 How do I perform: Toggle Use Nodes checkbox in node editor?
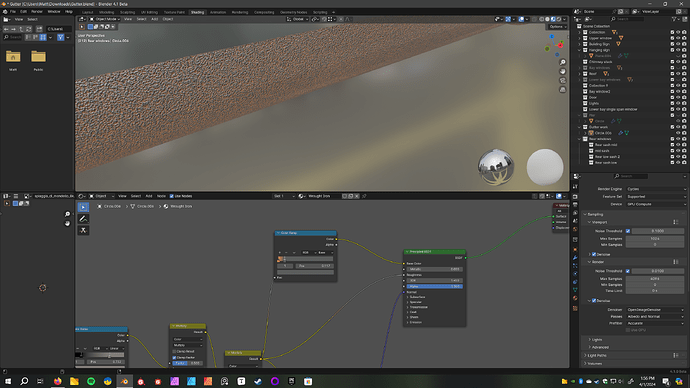[172, 196]
